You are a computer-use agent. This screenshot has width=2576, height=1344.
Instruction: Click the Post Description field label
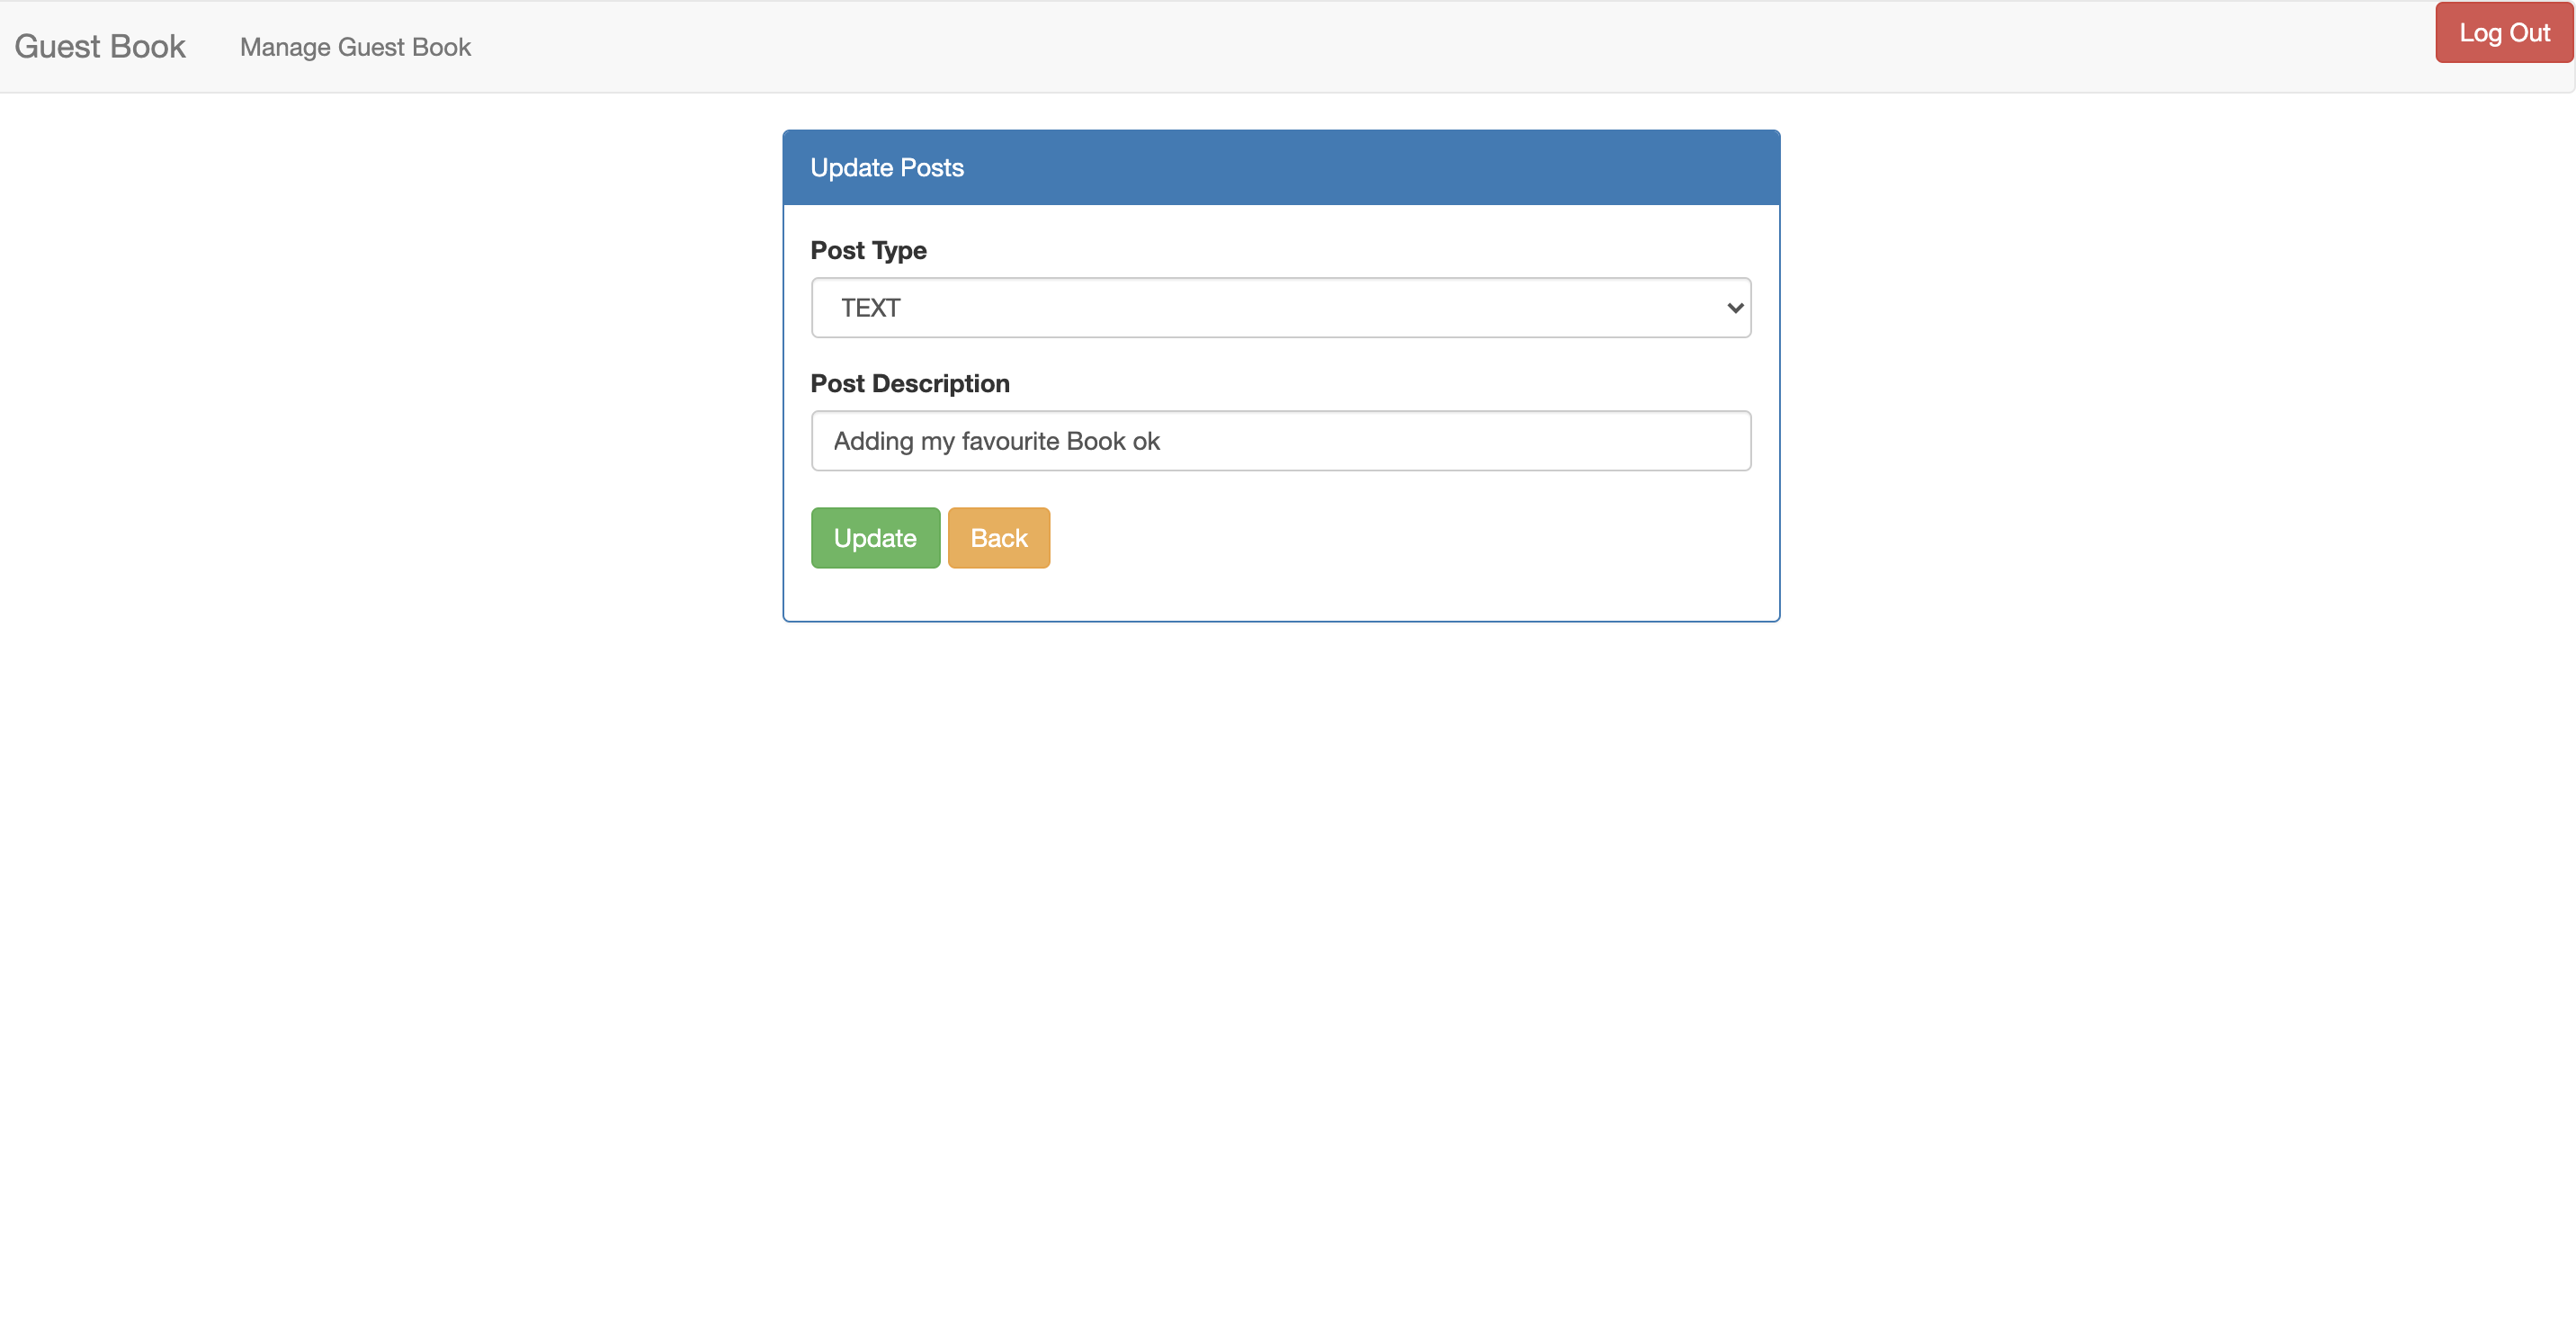coord(909,384)
